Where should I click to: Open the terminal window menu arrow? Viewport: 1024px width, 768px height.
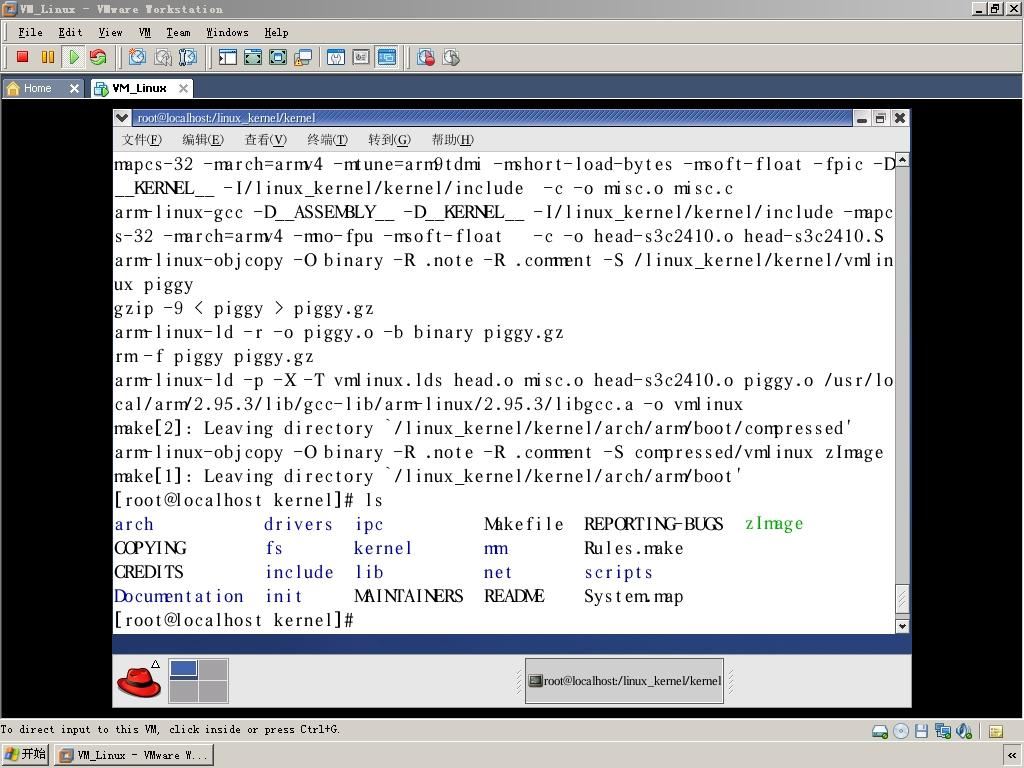click(121, 118)
